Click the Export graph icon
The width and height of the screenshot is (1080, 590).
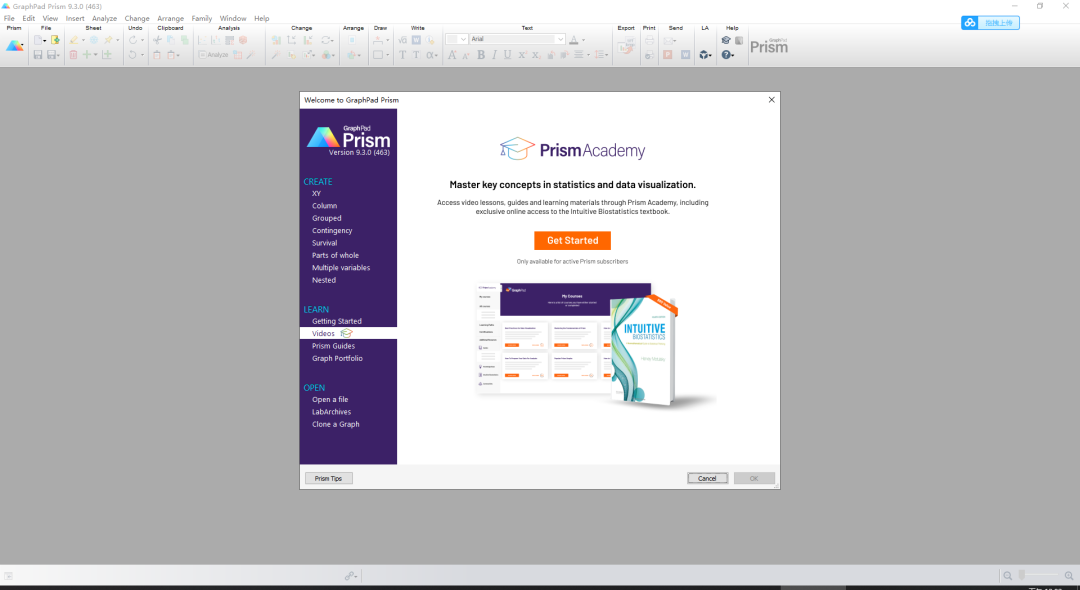point(626,47)
